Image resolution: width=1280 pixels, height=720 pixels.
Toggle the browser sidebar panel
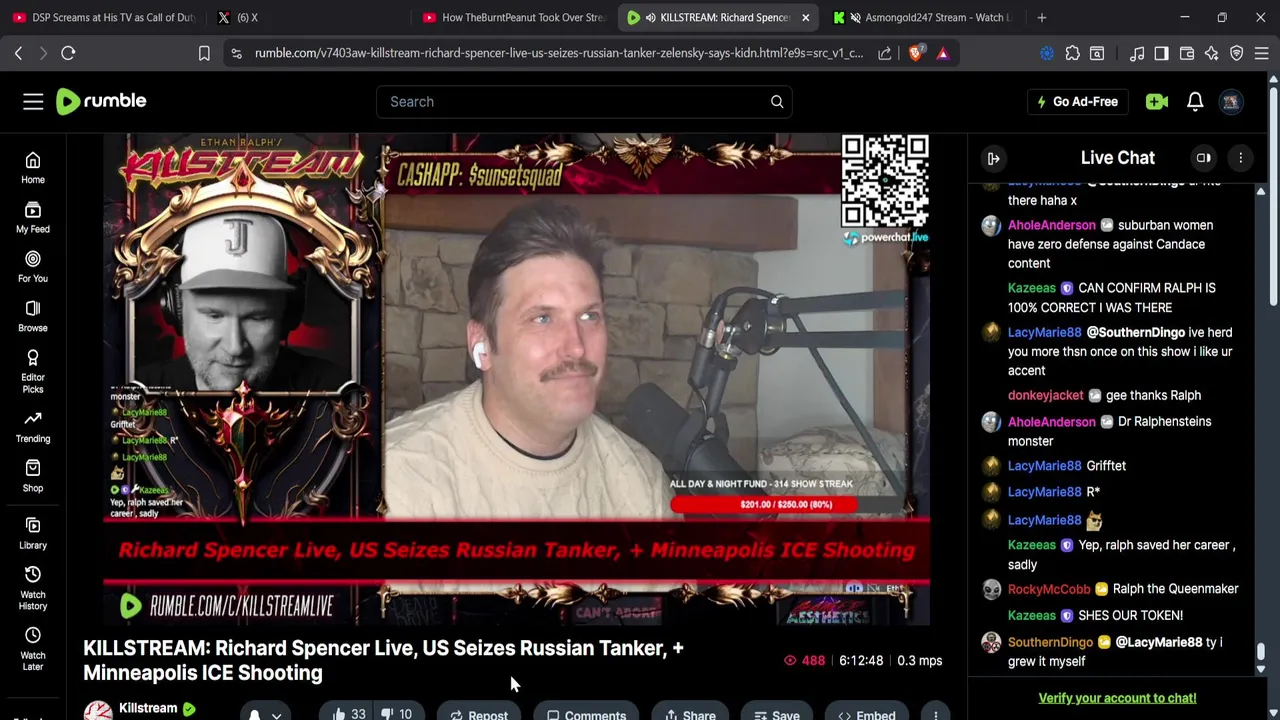click(x=1161, y=53)
